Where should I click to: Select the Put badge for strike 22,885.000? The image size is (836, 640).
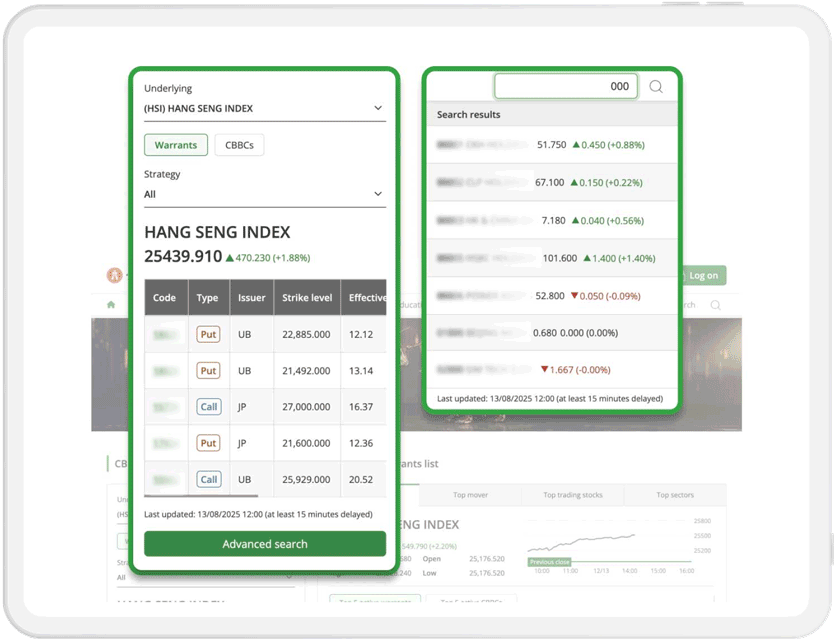click(x=208, y=335)
